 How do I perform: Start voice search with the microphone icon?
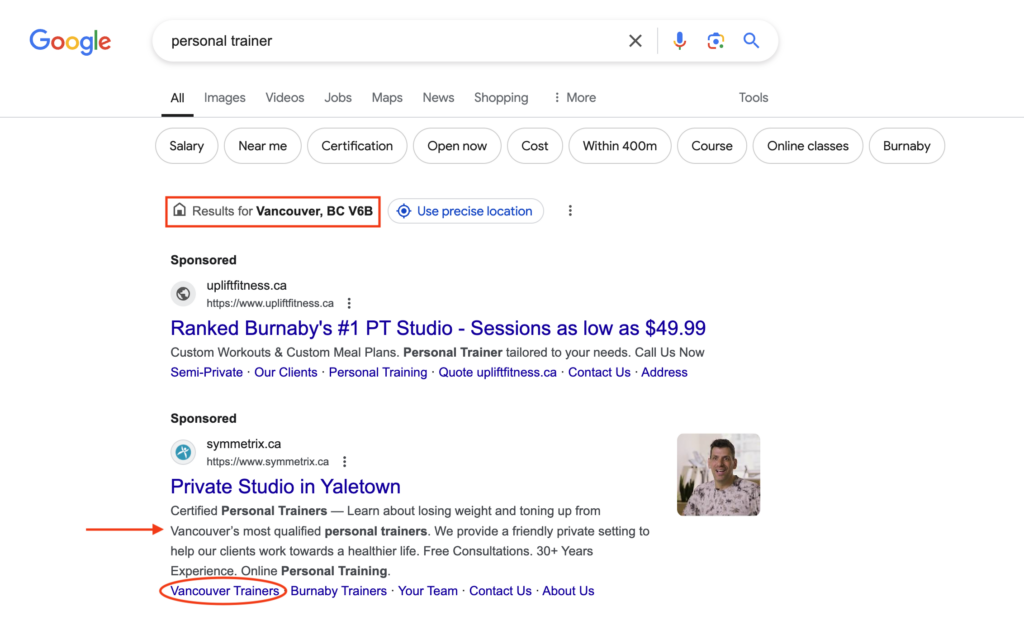pos(679,41)
